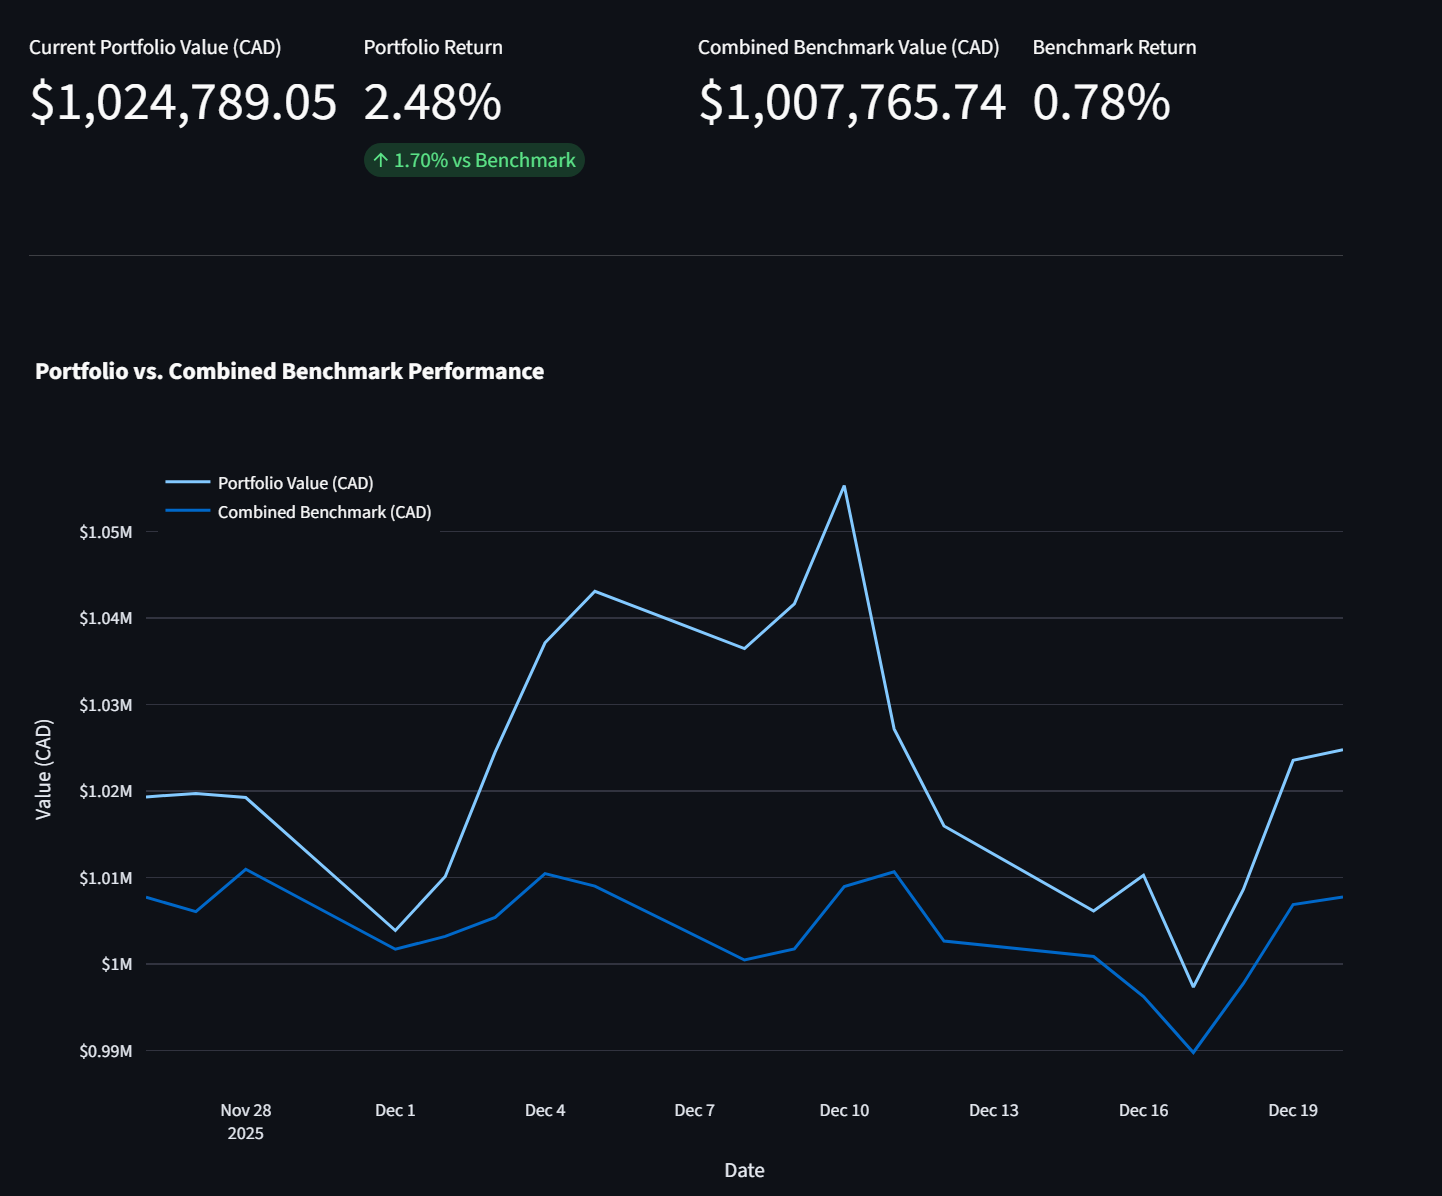Screen dimensions: 1442x1196
Task: Click the green up-arrow icon in the benchmark badge
Action: (x=380, y=160)
